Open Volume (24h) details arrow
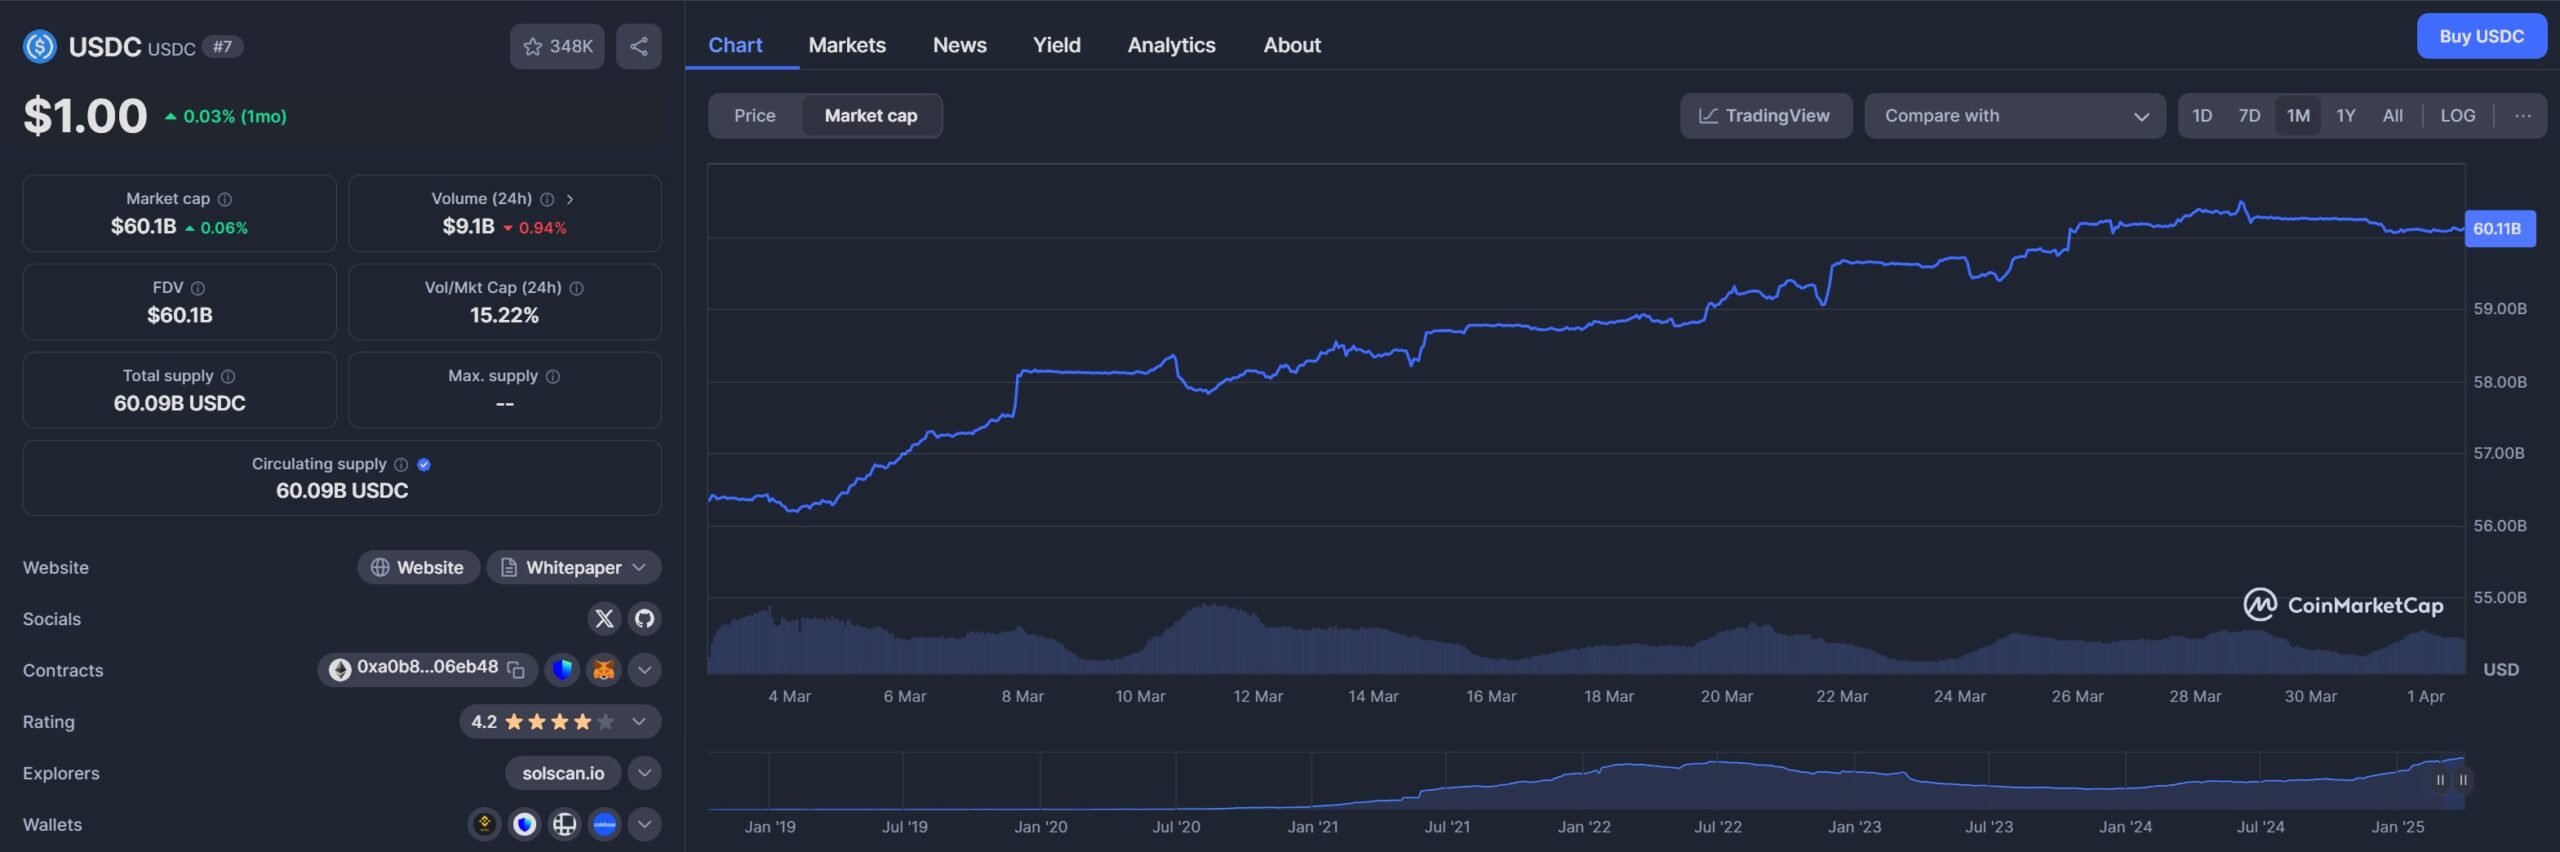This screenshot has width=2560, height=852. tap(570, 199)
